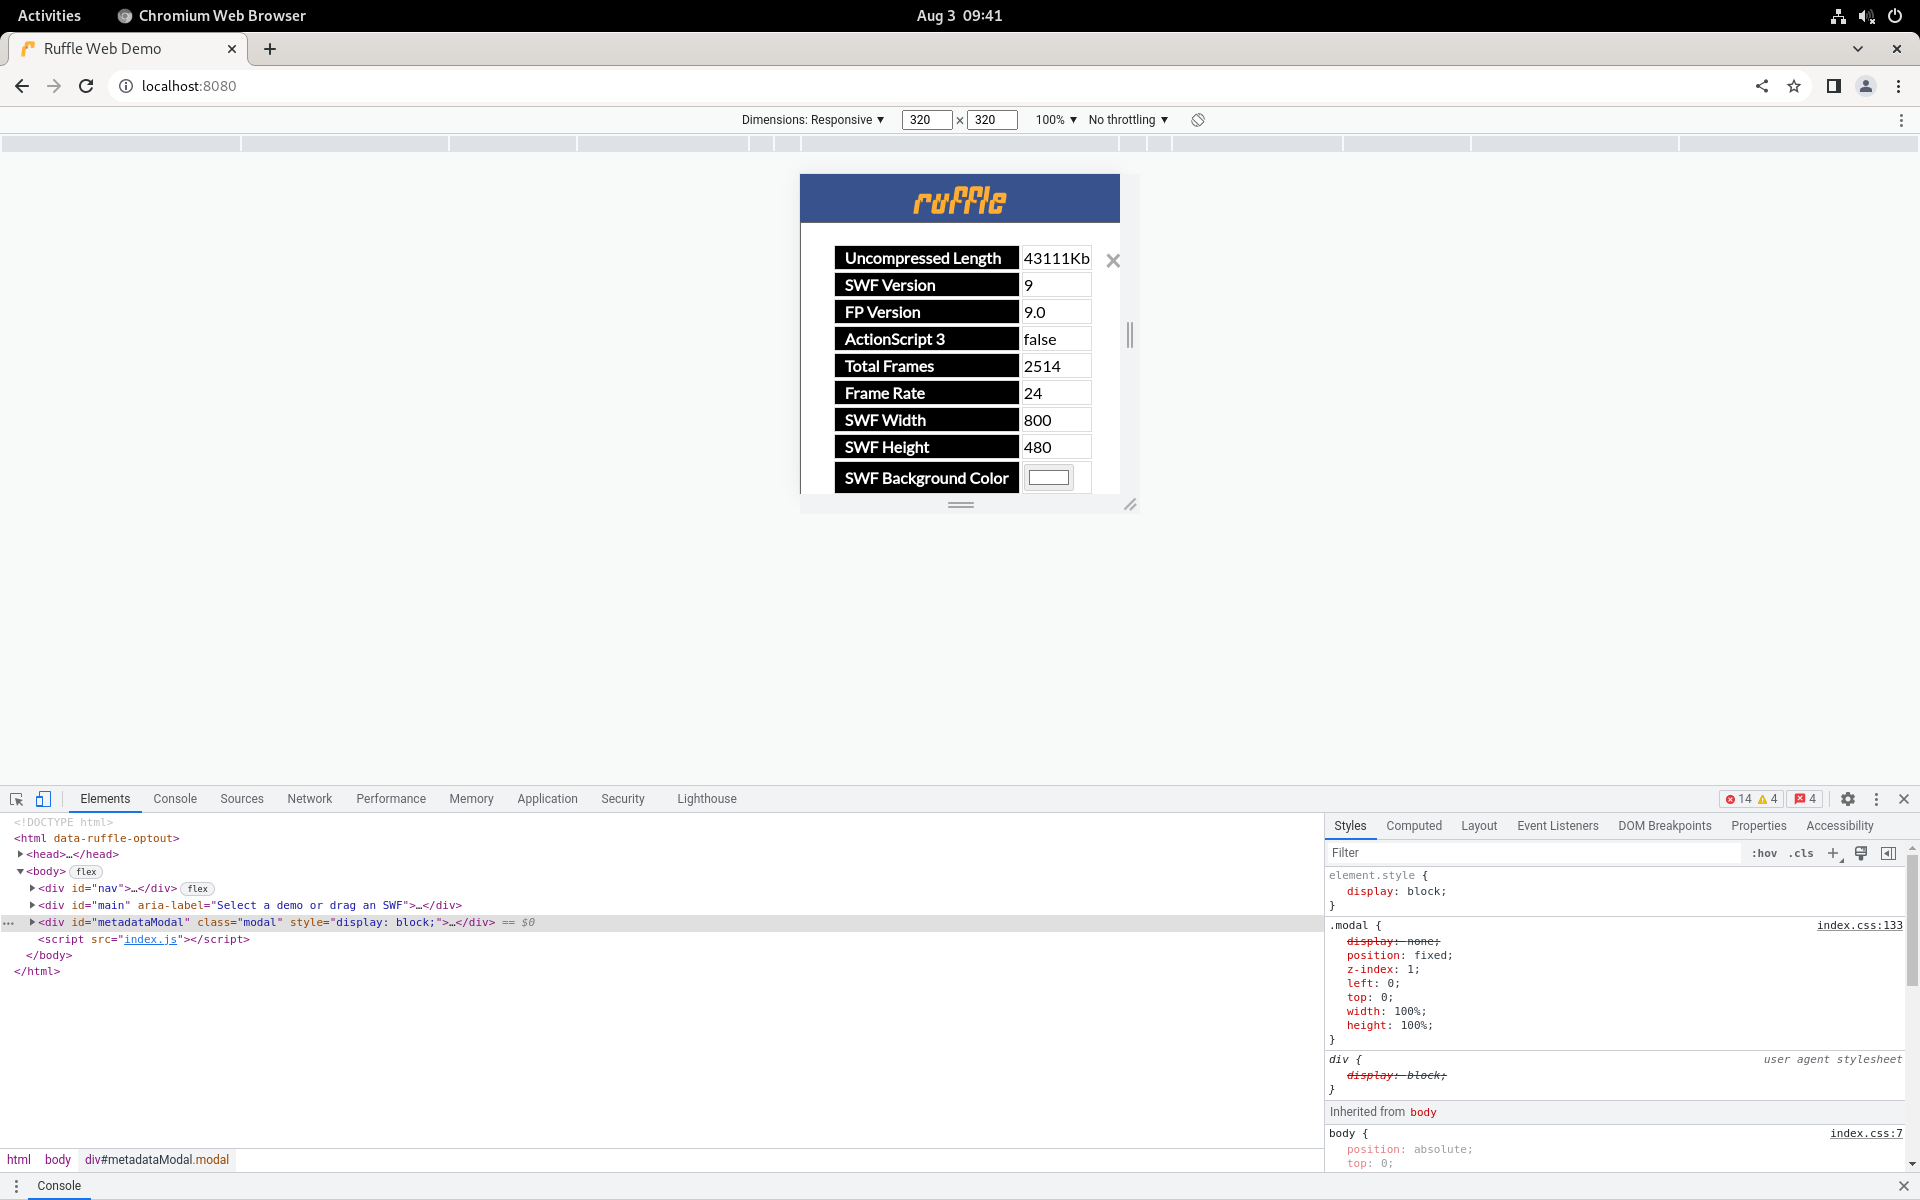Screen dimensions: 1920x1200
Task: Close the SWF metadata modal
Action: [1113, 260]
